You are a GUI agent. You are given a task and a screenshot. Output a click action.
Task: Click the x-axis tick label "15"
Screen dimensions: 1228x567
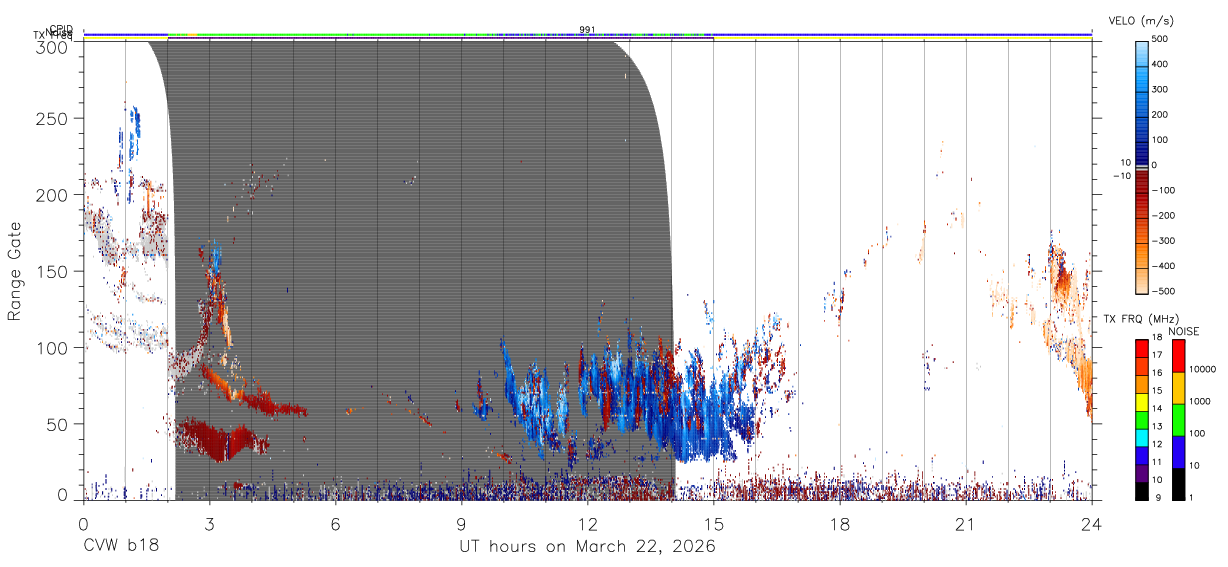click(x=713, y=523)
